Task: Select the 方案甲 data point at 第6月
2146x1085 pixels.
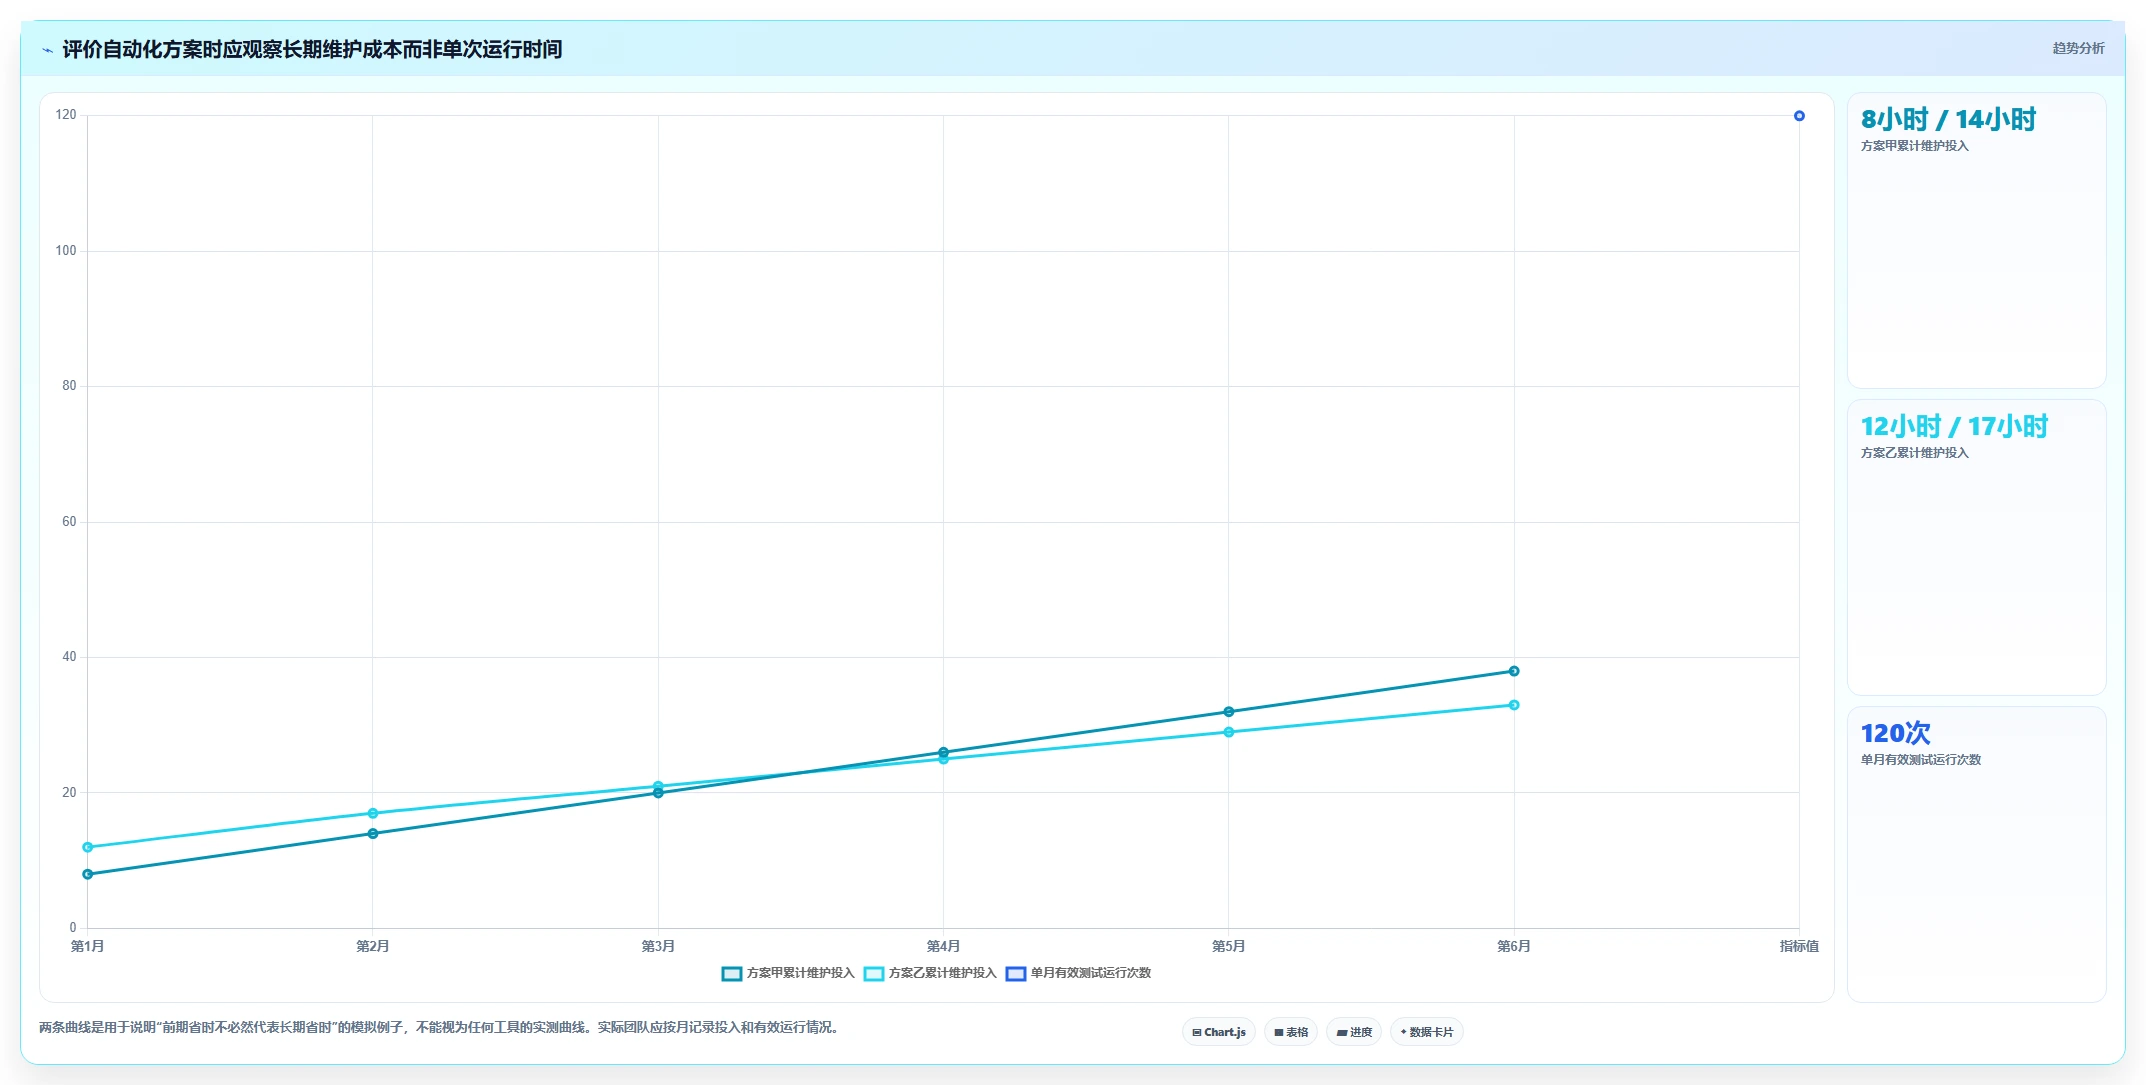Action: (1514, 671)
